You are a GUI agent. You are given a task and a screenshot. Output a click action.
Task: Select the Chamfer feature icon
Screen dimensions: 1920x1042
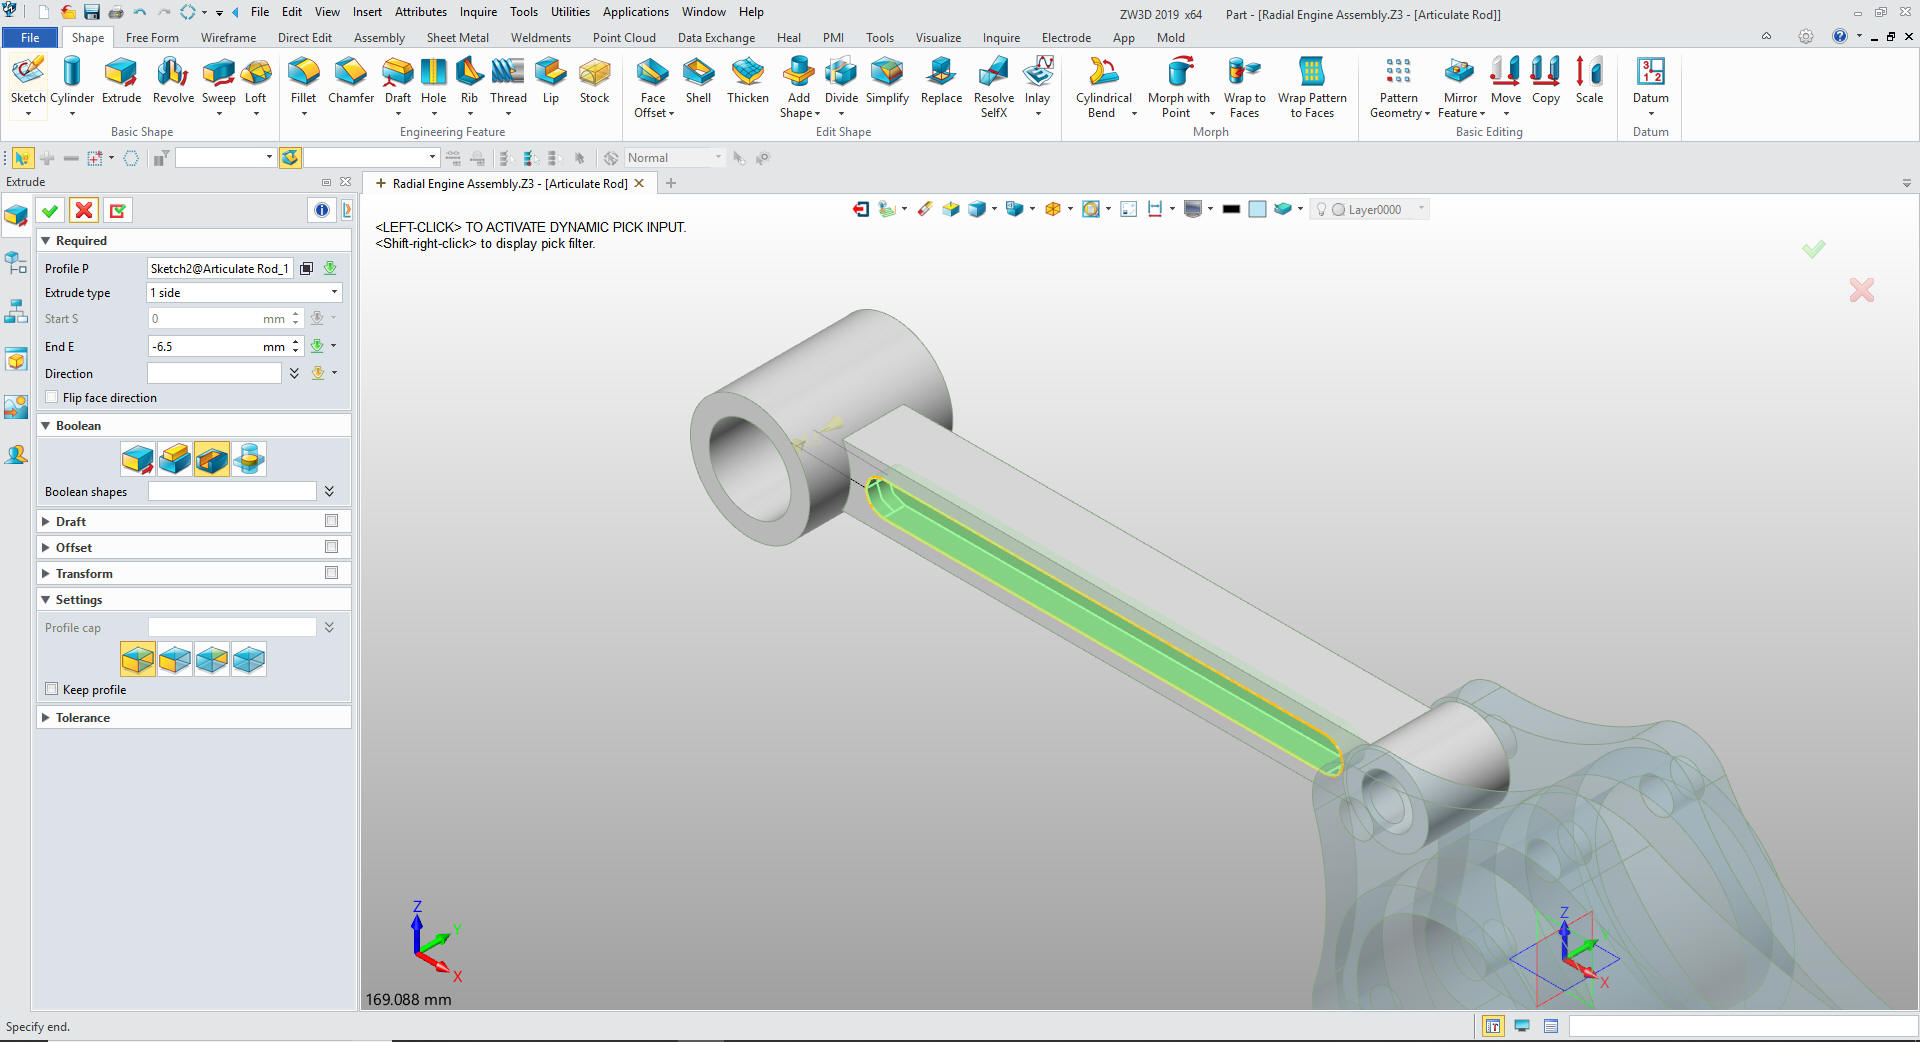pos(350,80)
